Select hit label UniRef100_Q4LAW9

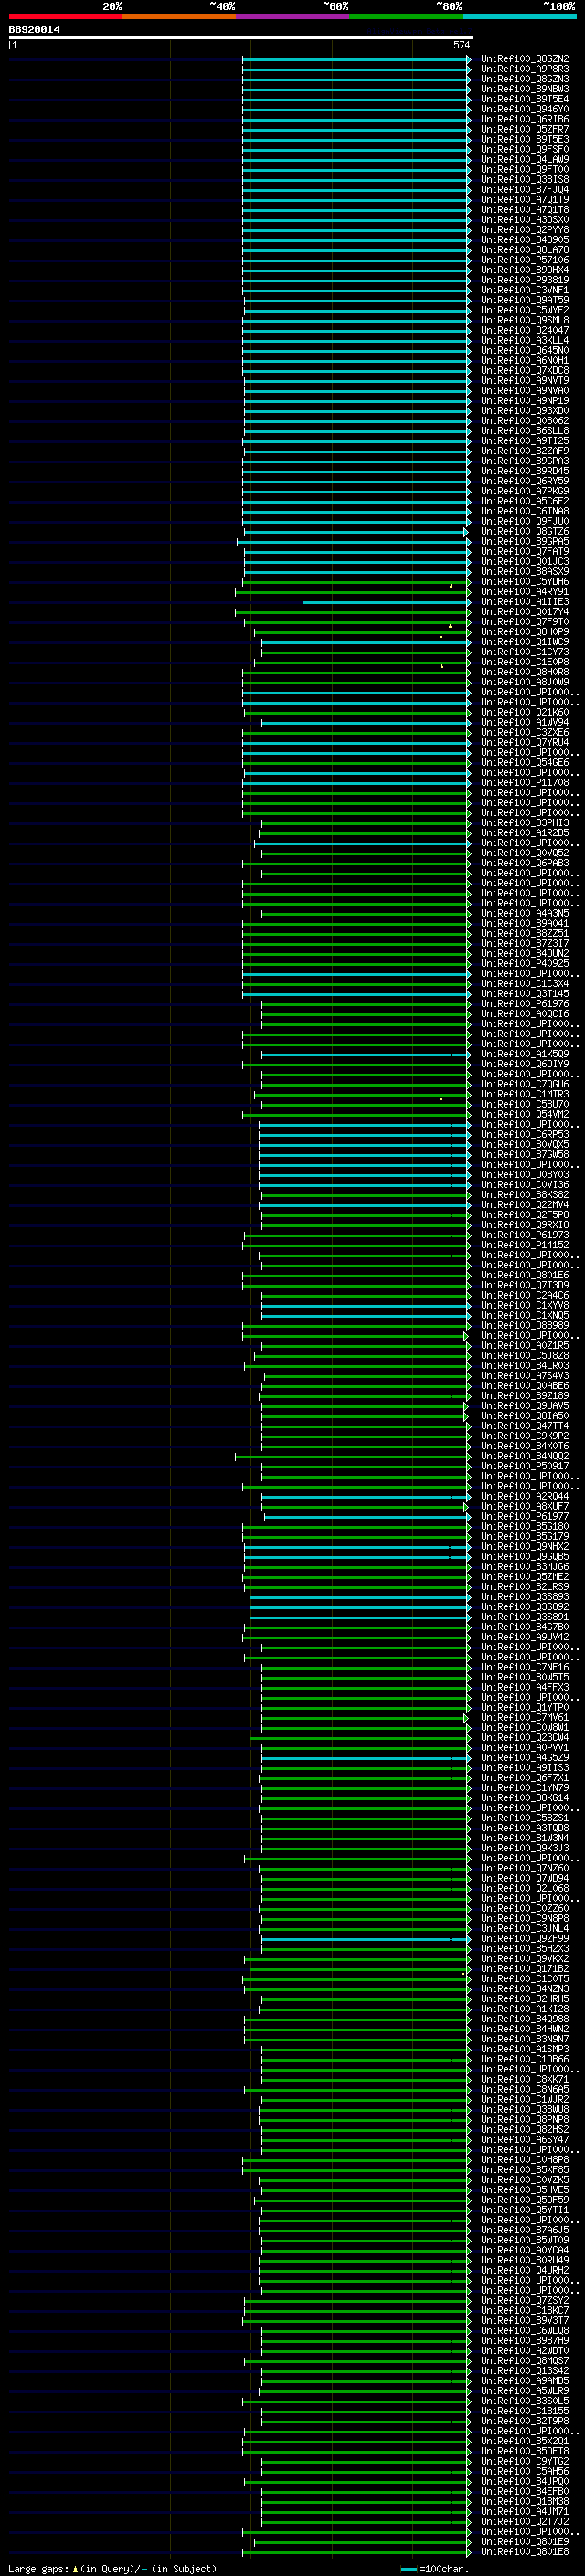(x=524, y=160)
